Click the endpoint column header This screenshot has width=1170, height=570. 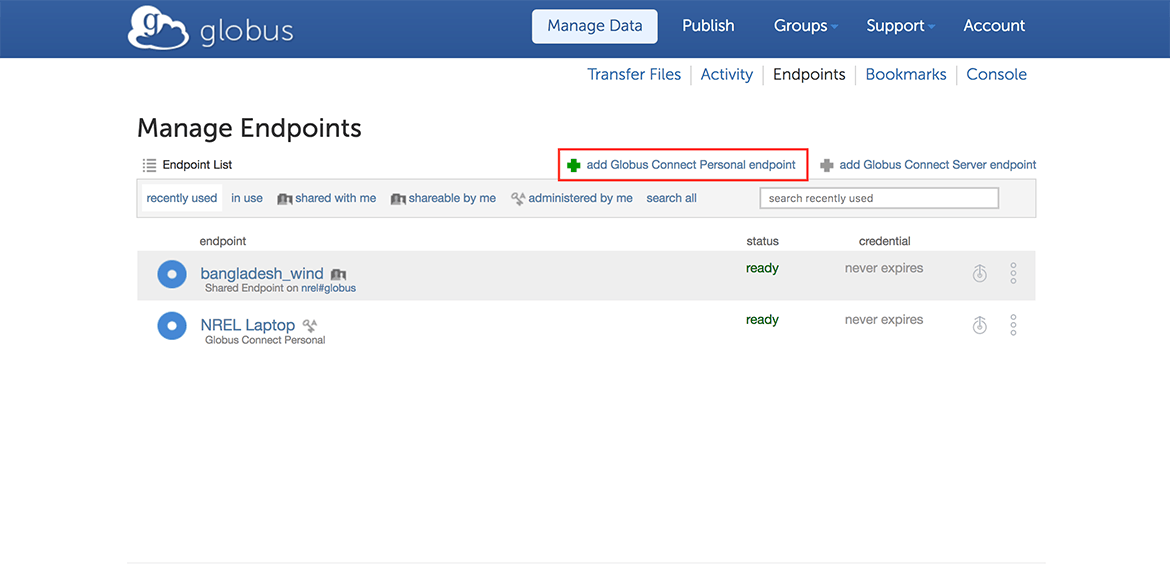pos(223,241)
